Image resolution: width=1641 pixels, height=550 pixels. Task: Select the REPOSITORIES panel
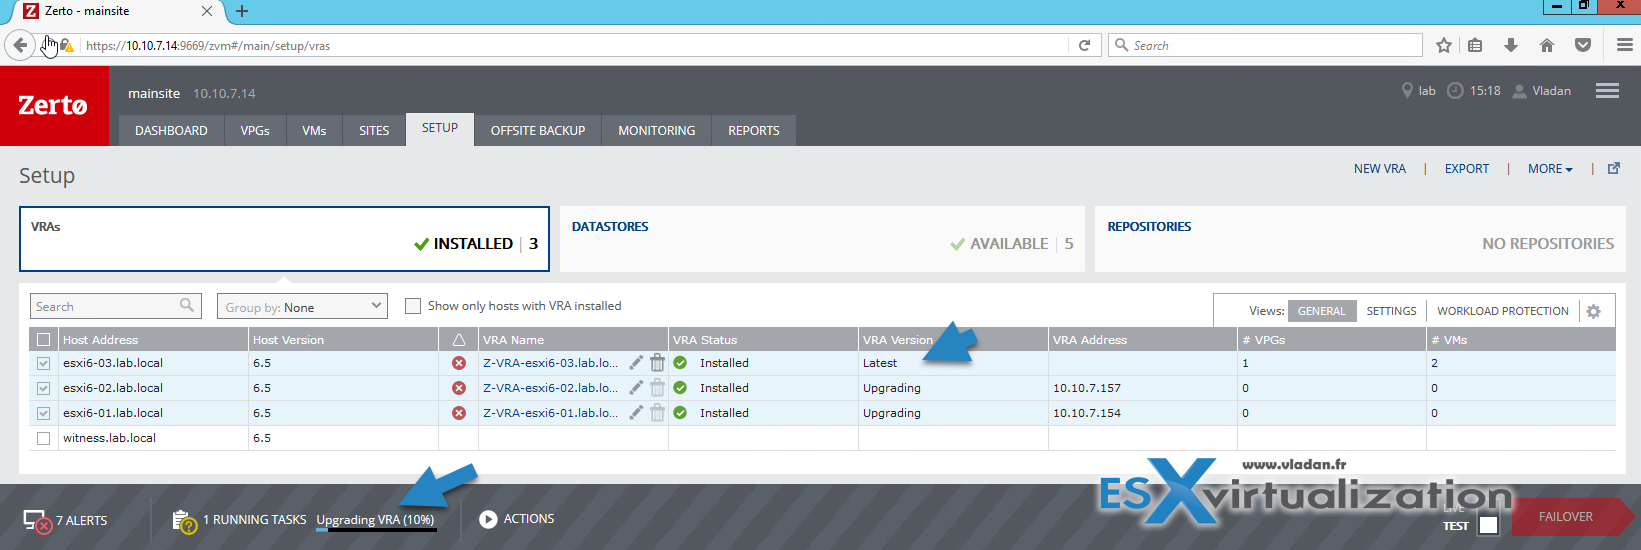(1360, 239)
